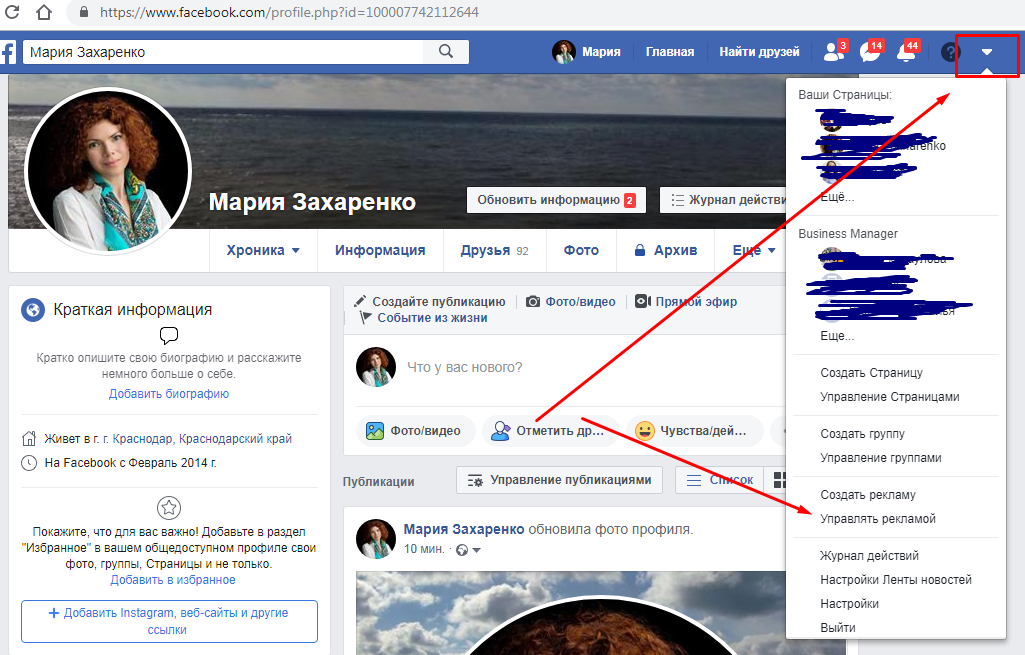The width and height of the screenshot is (1025, 655).
Task: Open Мария Захаренко post author link
Action: click(463, 529)
